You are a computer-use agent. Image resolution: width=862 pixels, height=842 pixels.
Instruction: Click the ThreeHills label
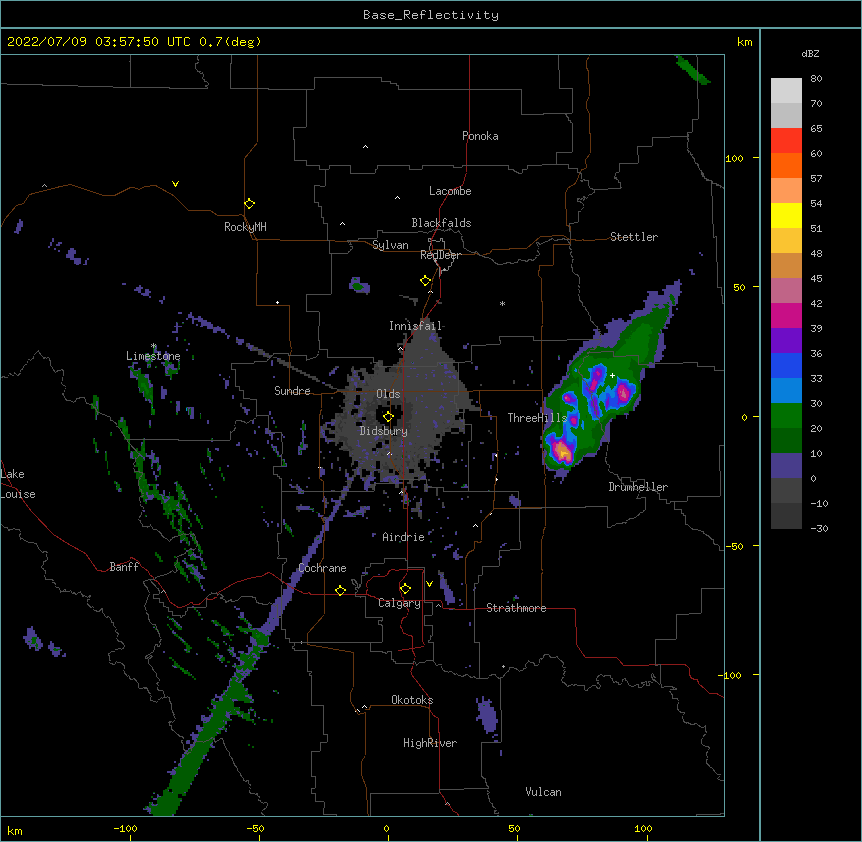pyautogui.click(x=537, y=418)
